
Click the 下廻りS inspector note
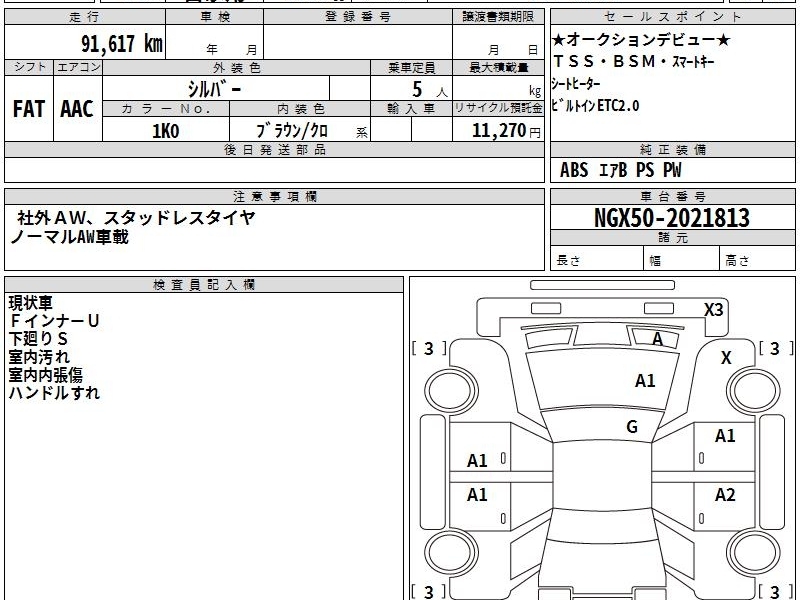click(x=38, y=339)
